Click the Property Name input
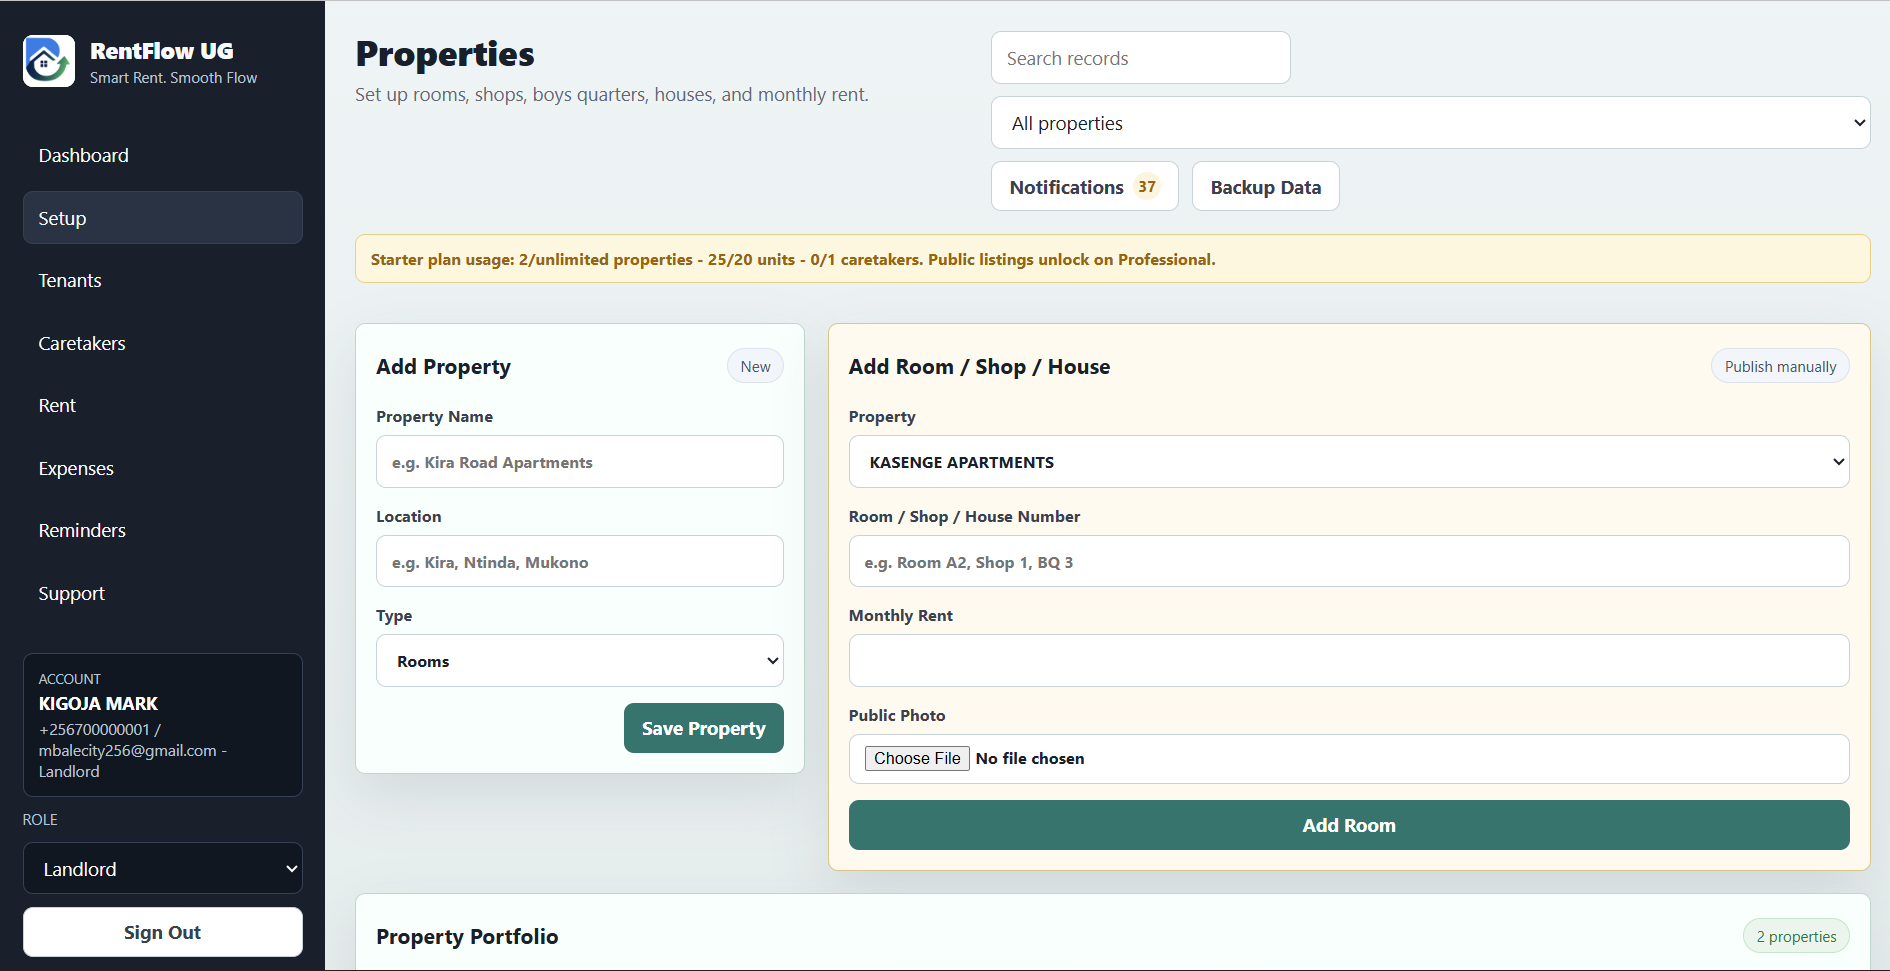The image size is (1890, 971). tap(580, 462)
